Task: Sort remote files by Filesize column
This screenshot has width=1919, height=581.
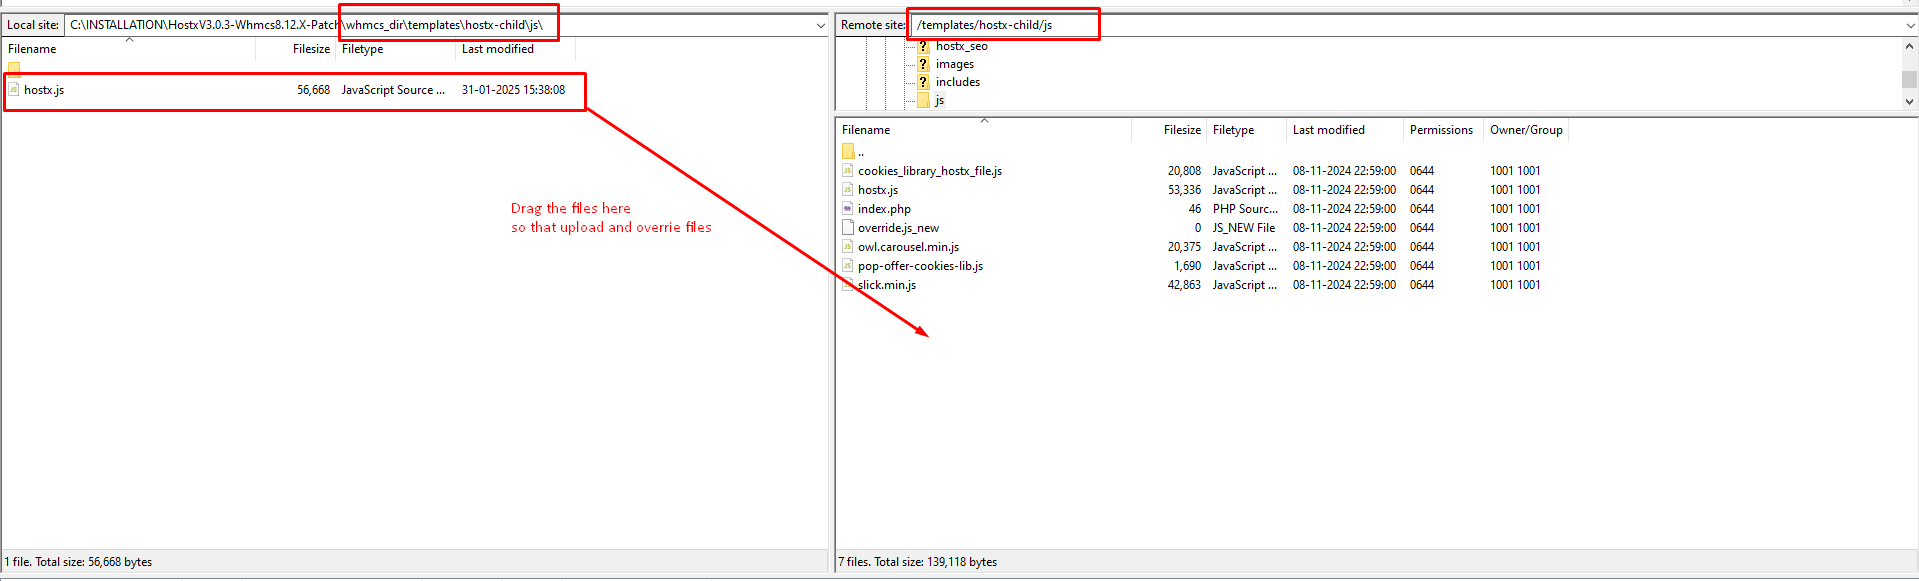Action: pyautogui.click(x=1181, y=130)
